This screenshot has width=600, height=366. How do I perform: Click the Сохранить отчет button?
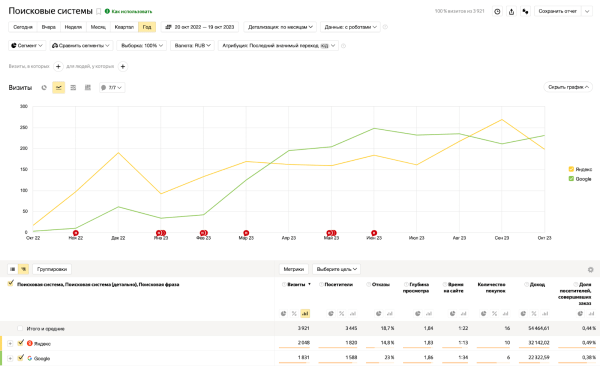[x=558, y=11]
